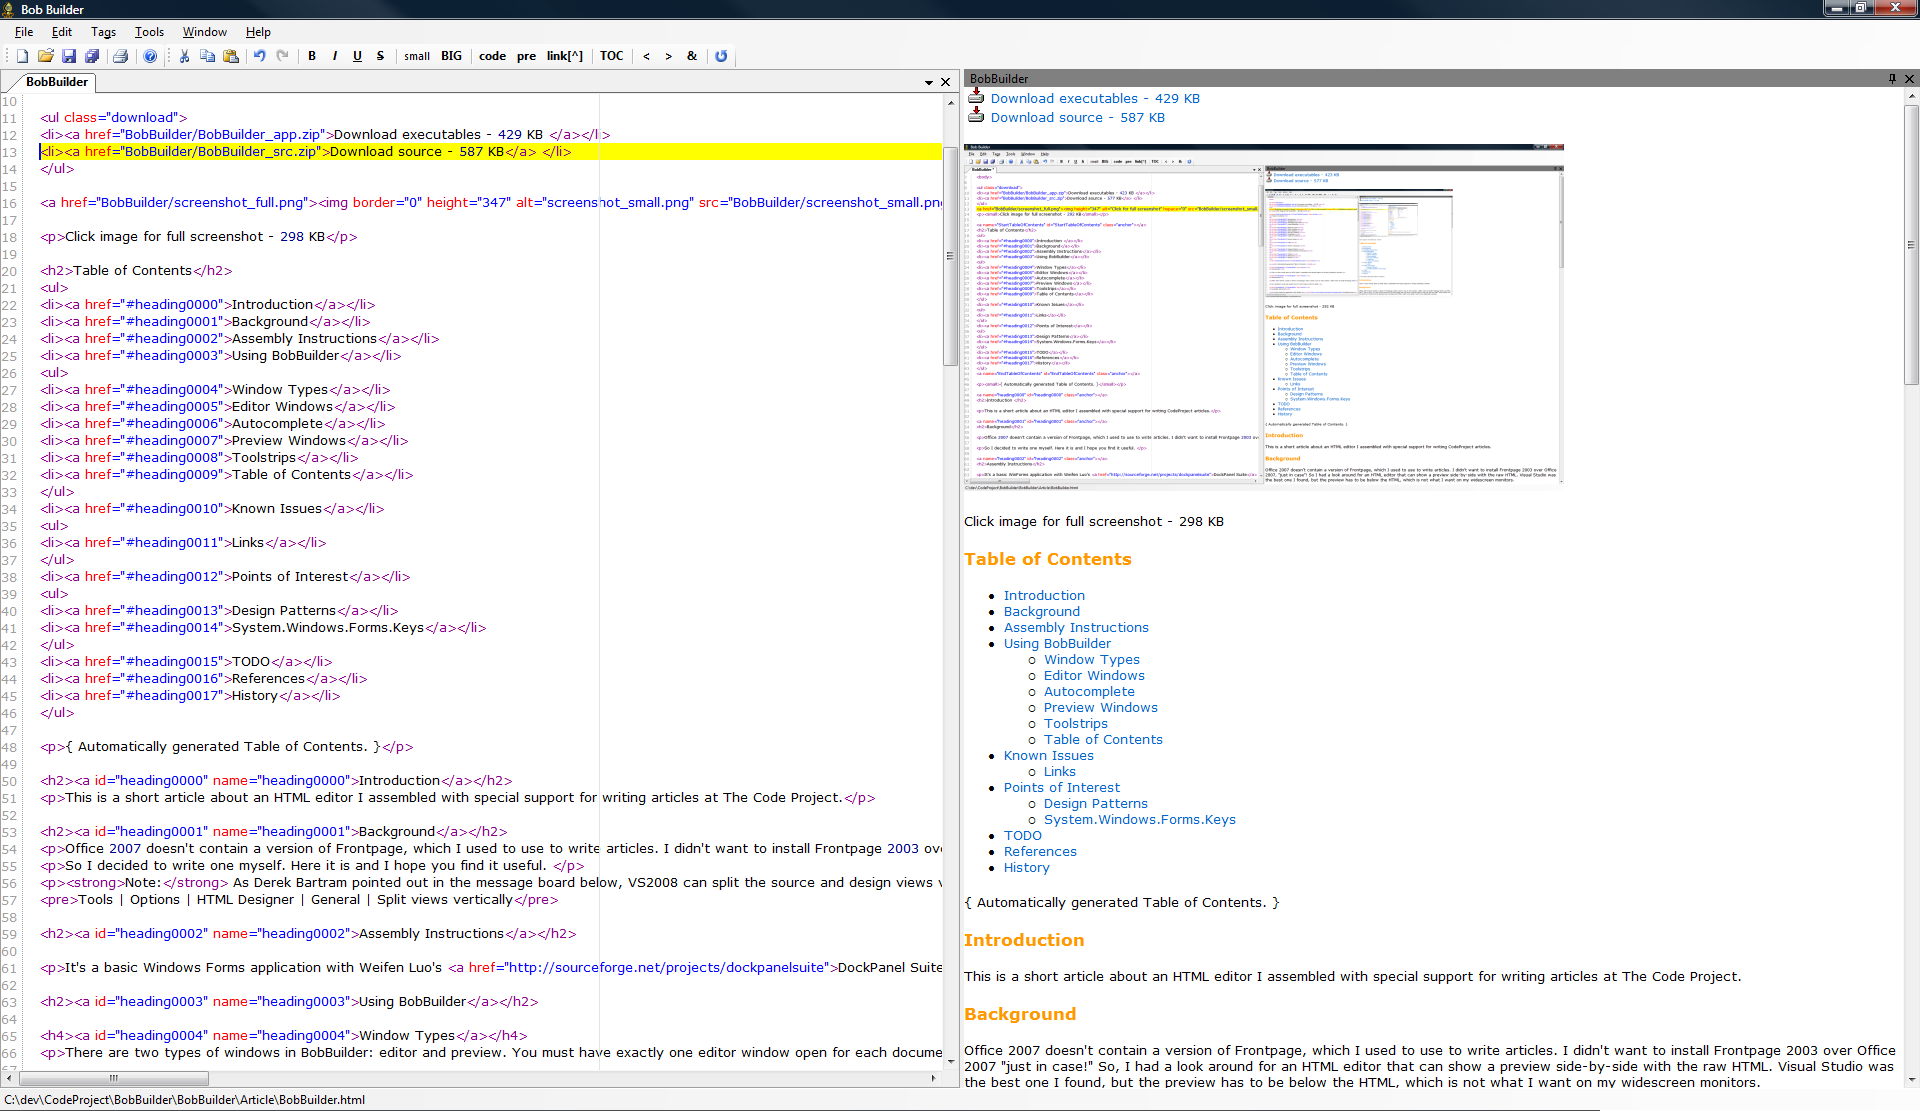The image size is (1920, 1111).
Task: Paste with the clipboard icon
Action: (231, 56)
